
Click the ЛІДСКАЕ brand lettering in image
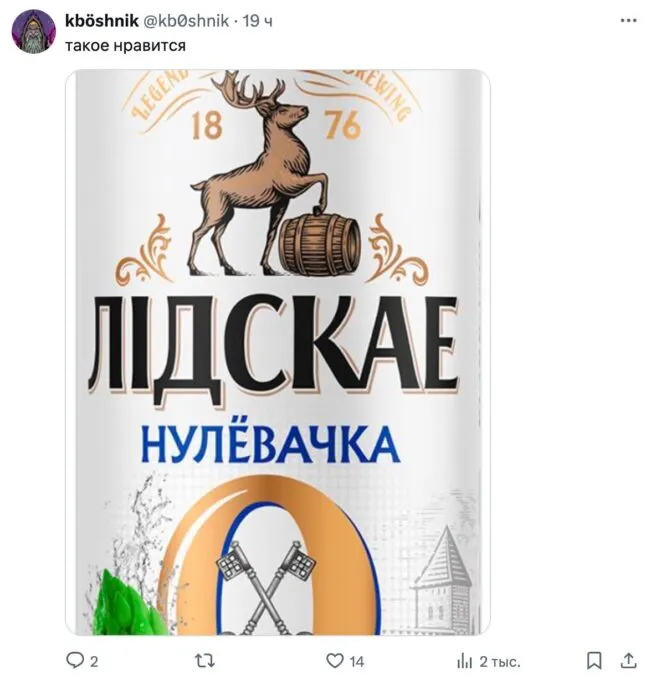pos(273,345)
